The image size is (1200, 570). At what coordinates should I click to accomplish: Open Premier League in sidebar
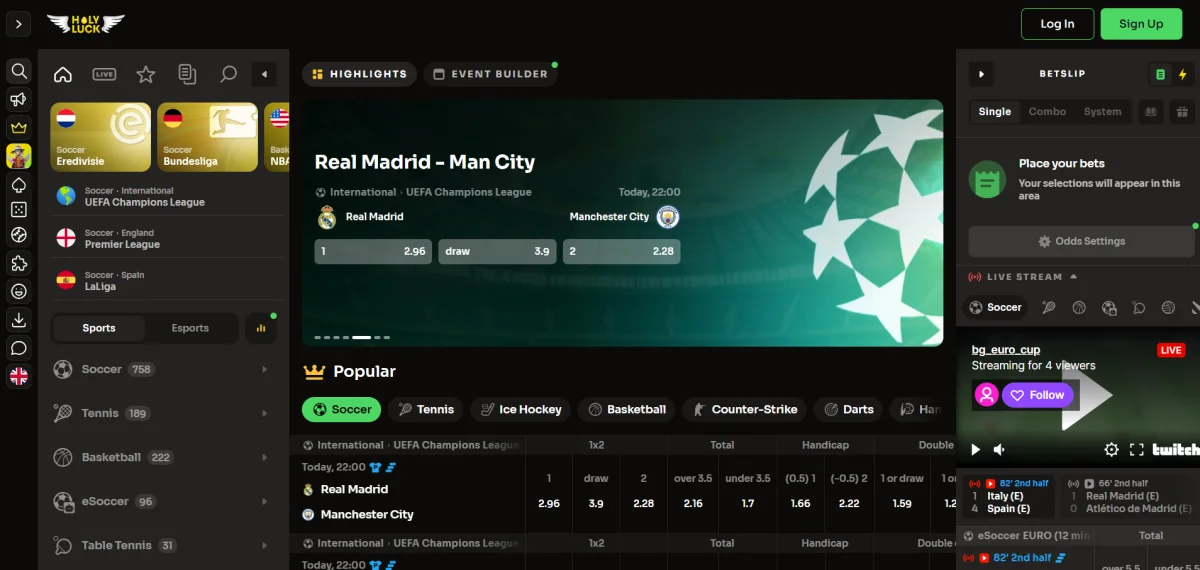click(168, 238)
